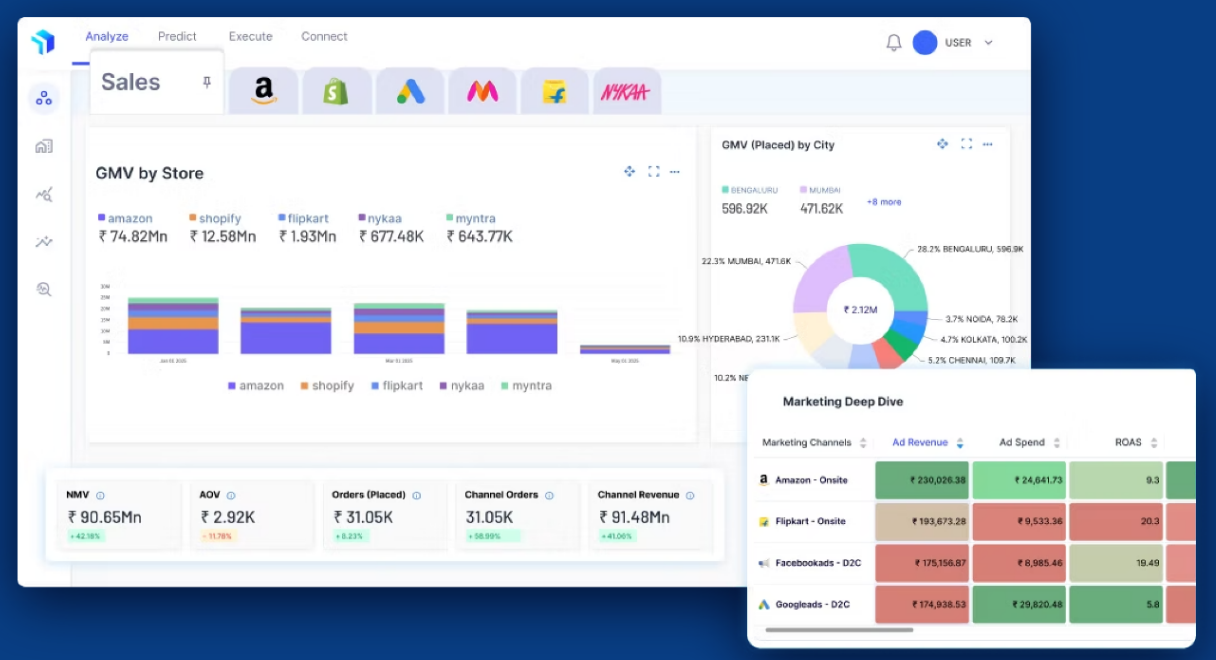
Task: Click info icon next to Channel Revenue
Action: 690,495
